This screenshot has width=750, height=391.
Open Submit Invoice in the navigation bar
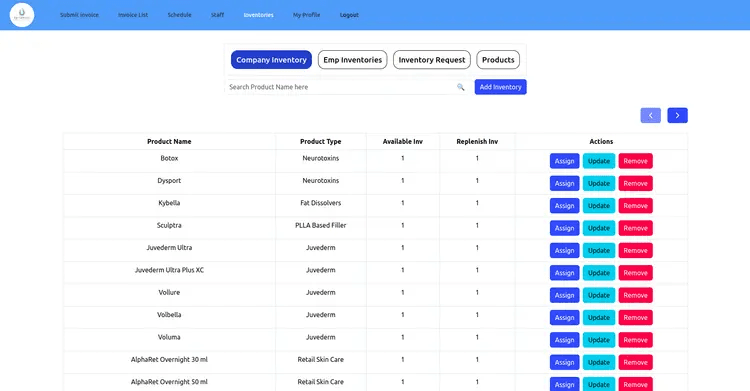pyautogui.click(x=79, y=15)
